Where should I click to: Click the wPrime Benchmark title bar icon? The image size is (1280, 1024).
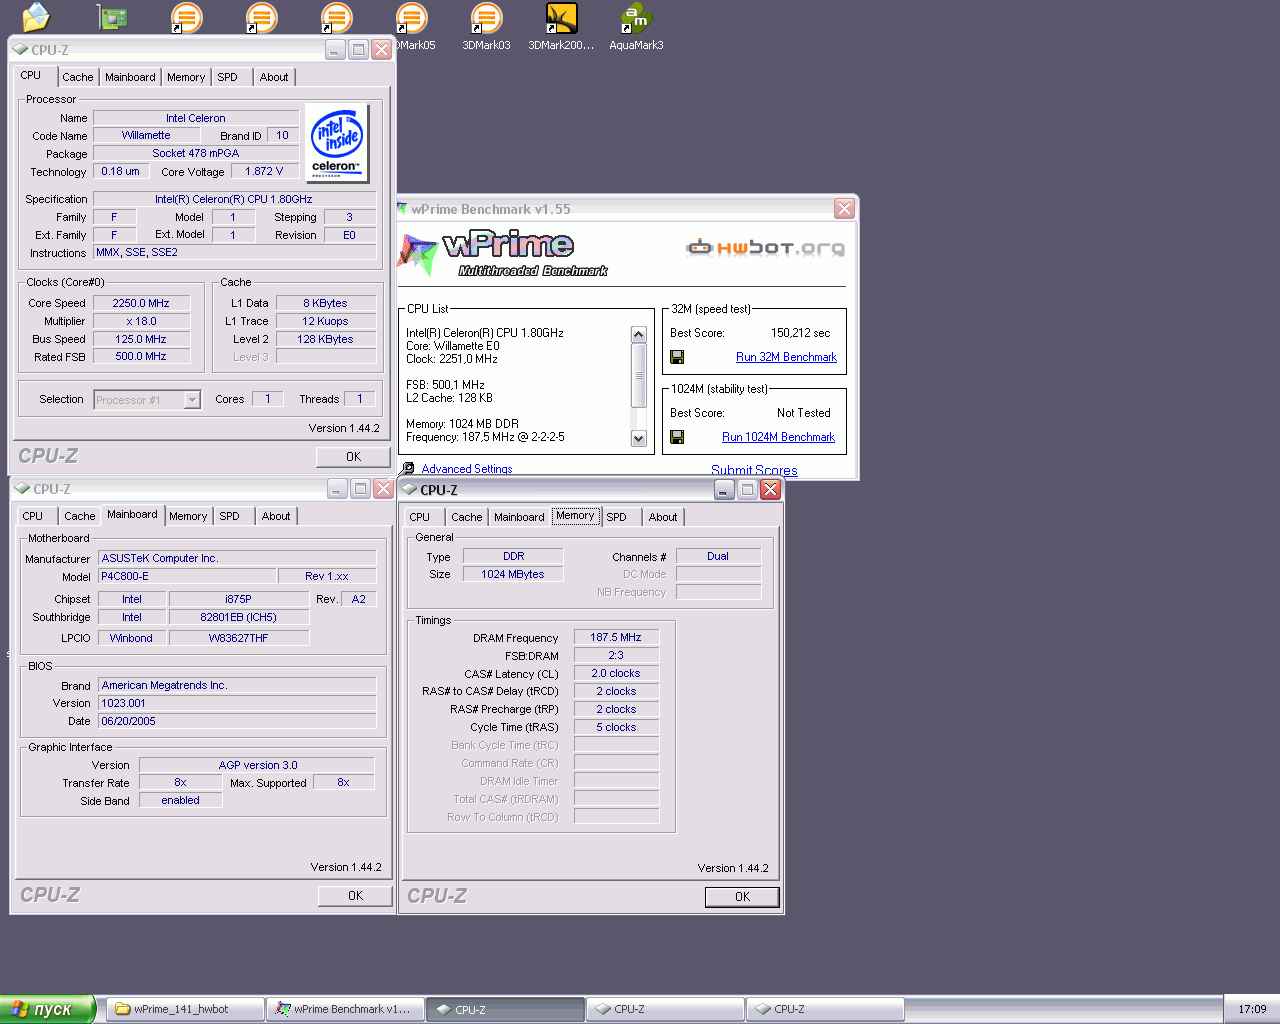tap(403, 209)
